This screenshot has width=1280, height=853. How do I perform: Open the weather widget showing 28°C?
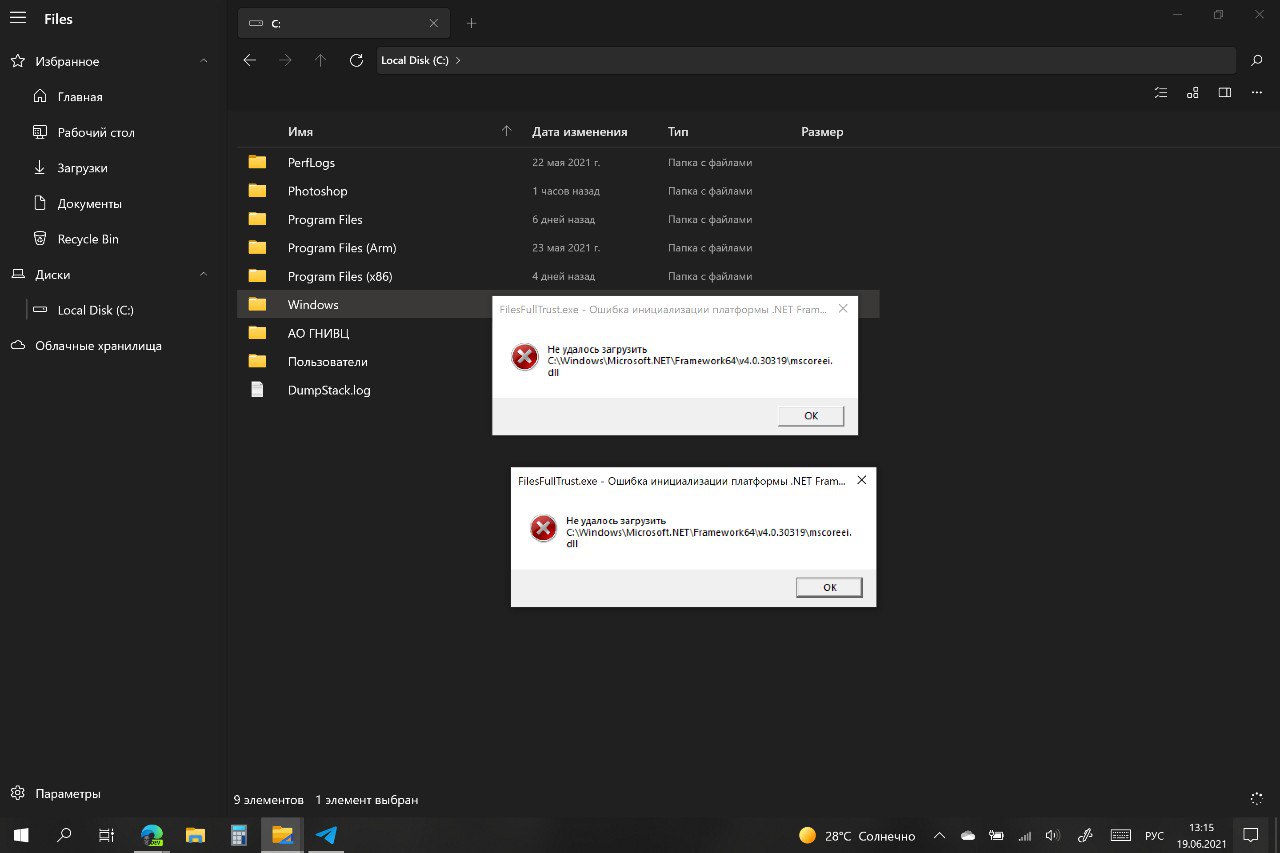[x=857, y=836]
